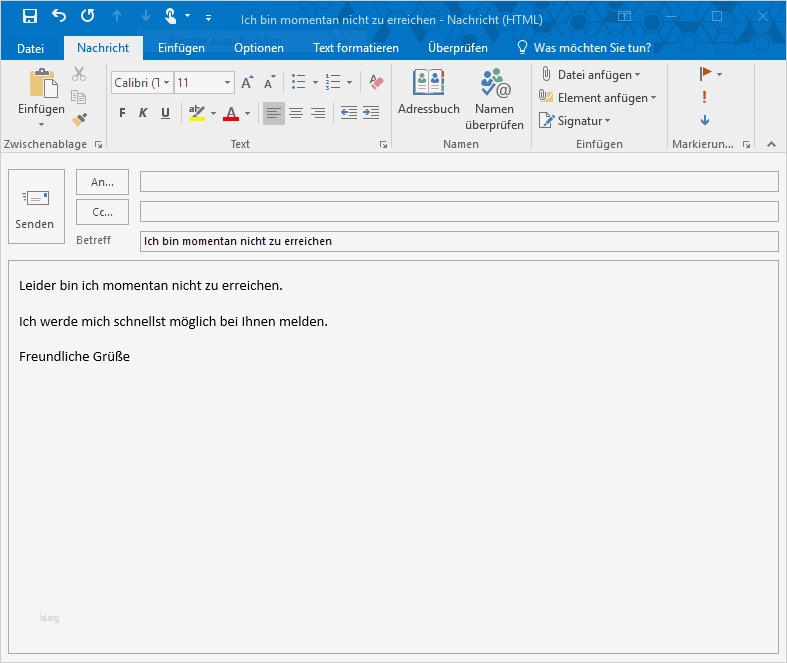This screenshot has height=663, width=787.
Task: Open the font size dropdown
Action: pyautogui.click(x=228, y=83)
